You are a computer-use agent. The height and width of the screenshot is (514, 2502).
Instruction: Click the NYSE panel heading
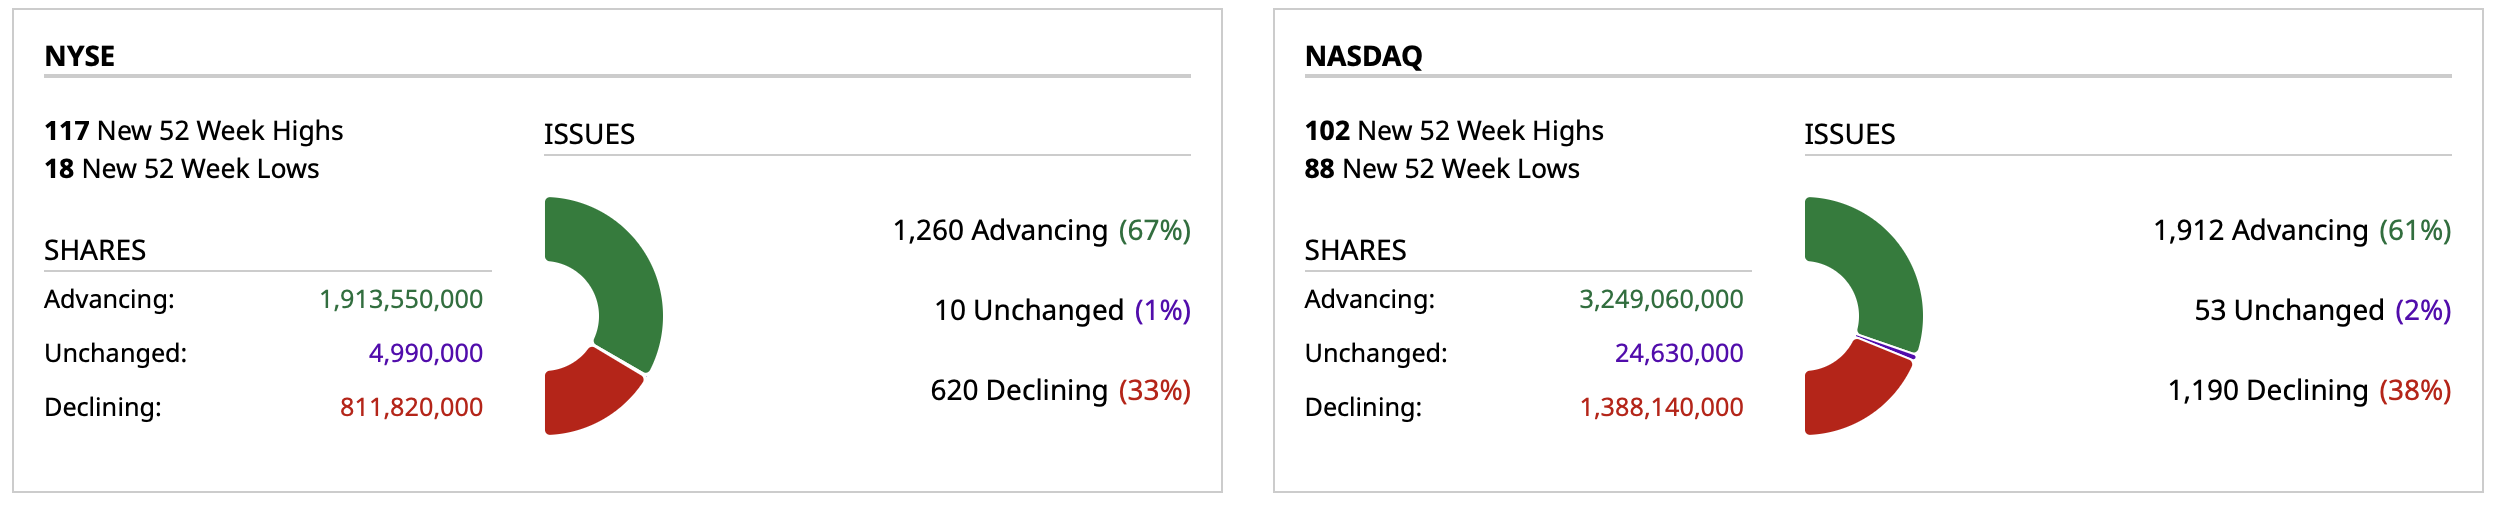pos(80,56)
